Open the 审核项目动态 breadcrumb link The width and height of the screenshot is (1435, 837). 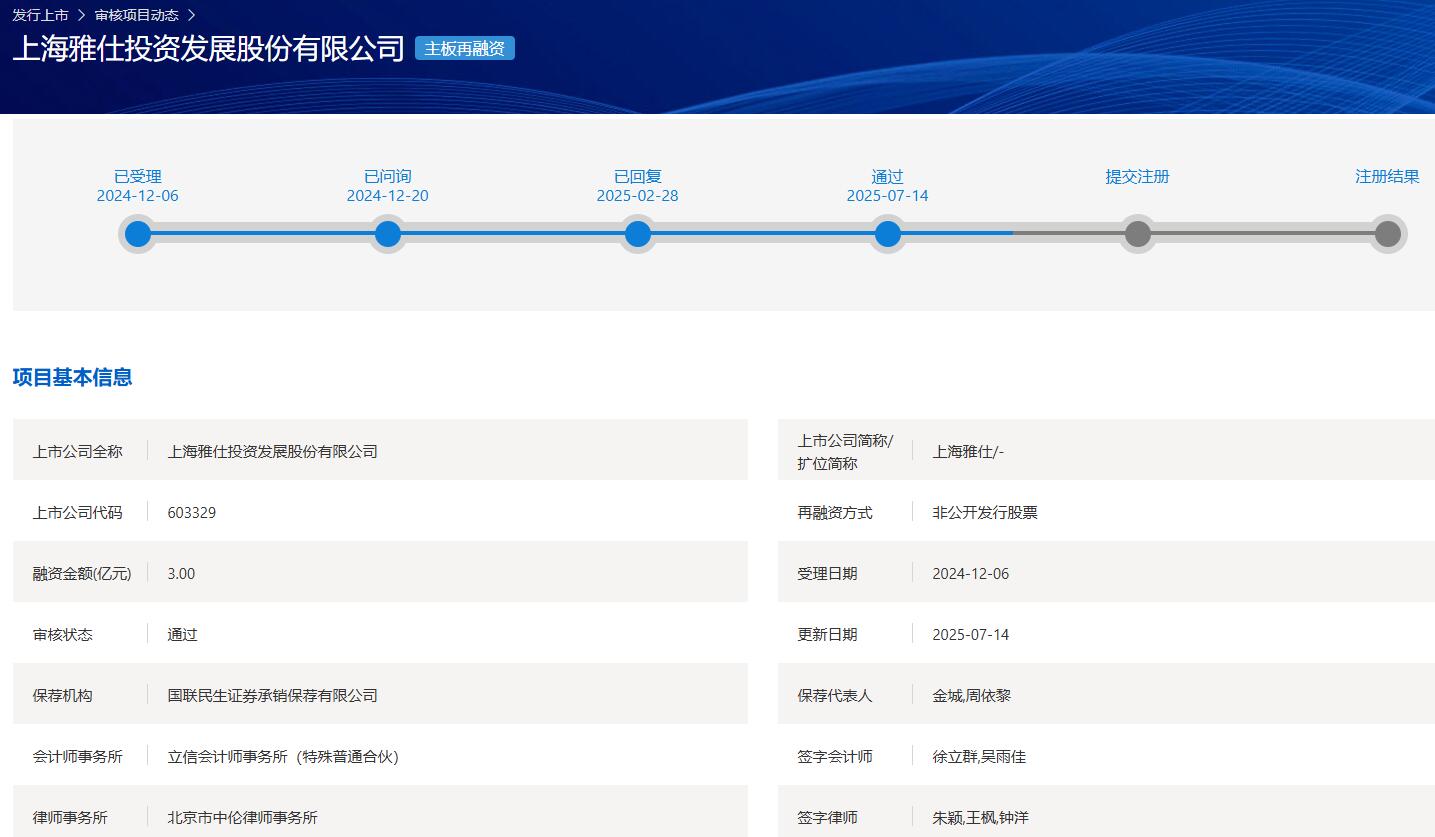coord(136,15)
